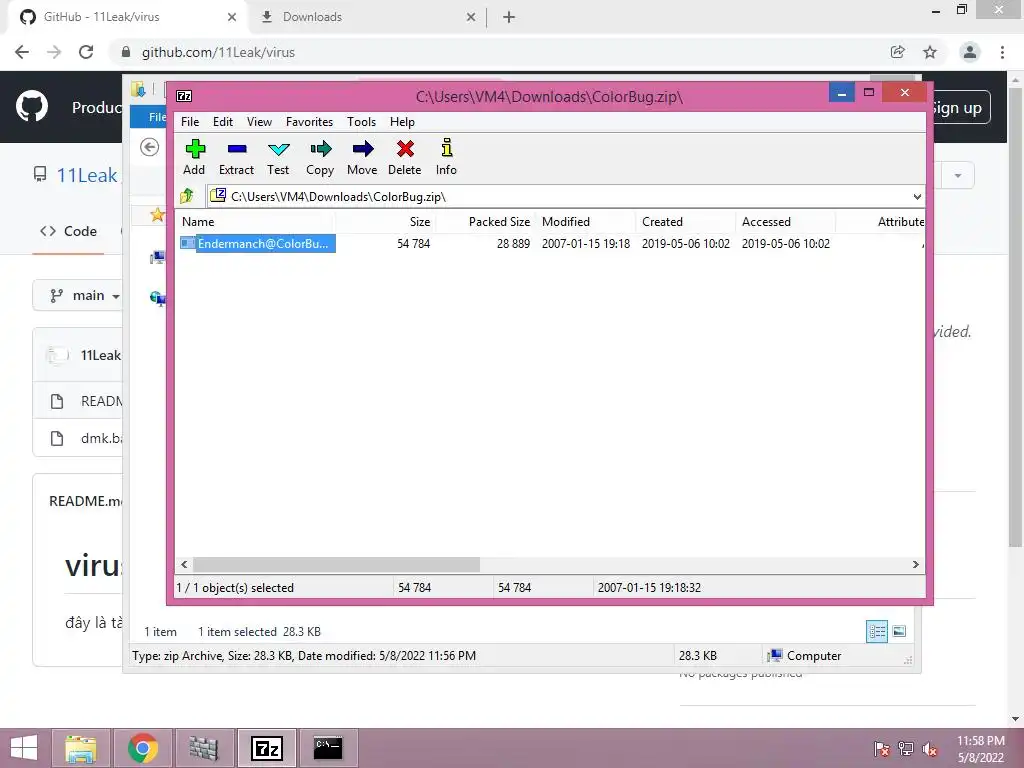Viewport: 1024px width, 768px height.
Task: Open the Chrome profile icon
Action: (970, 52)
